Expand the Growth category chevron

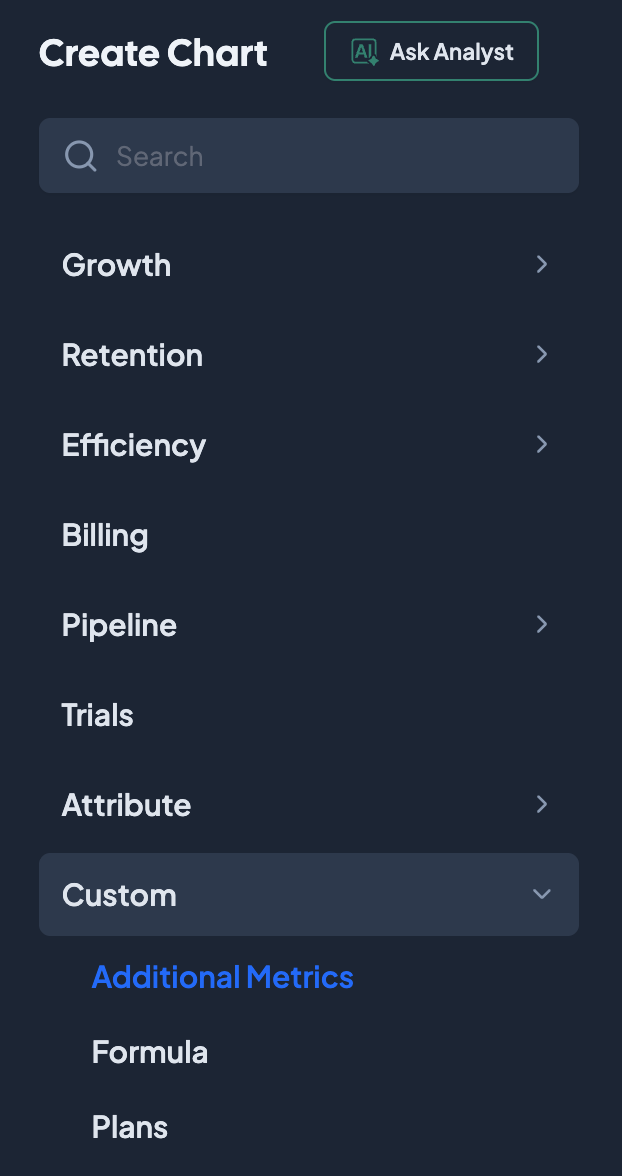point(541,264)
